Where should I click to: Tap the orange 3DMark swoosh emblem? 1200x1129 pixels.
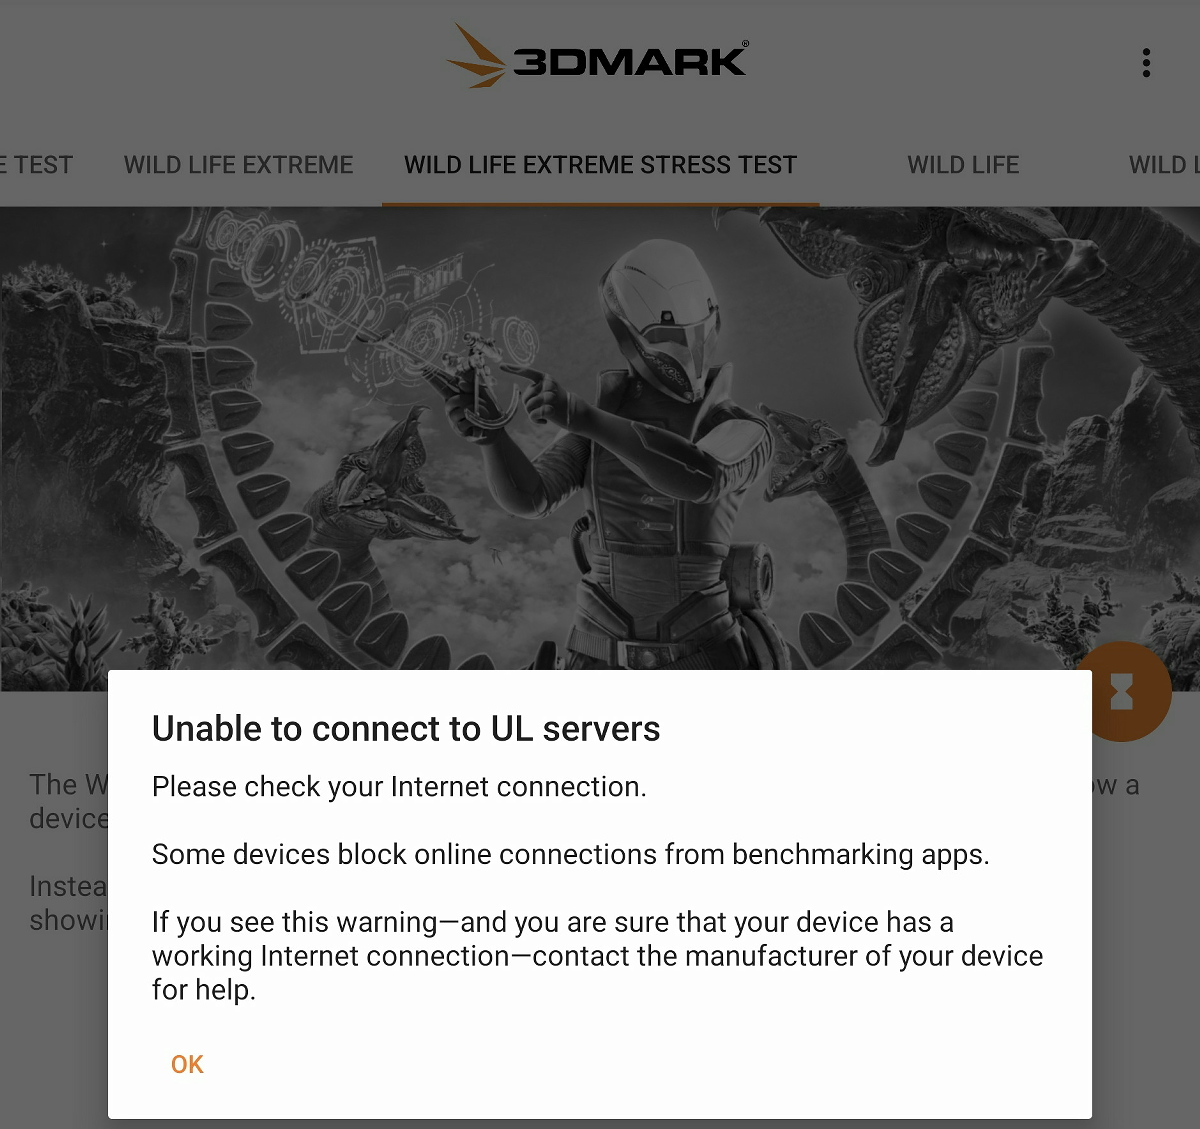pos(476,56)
